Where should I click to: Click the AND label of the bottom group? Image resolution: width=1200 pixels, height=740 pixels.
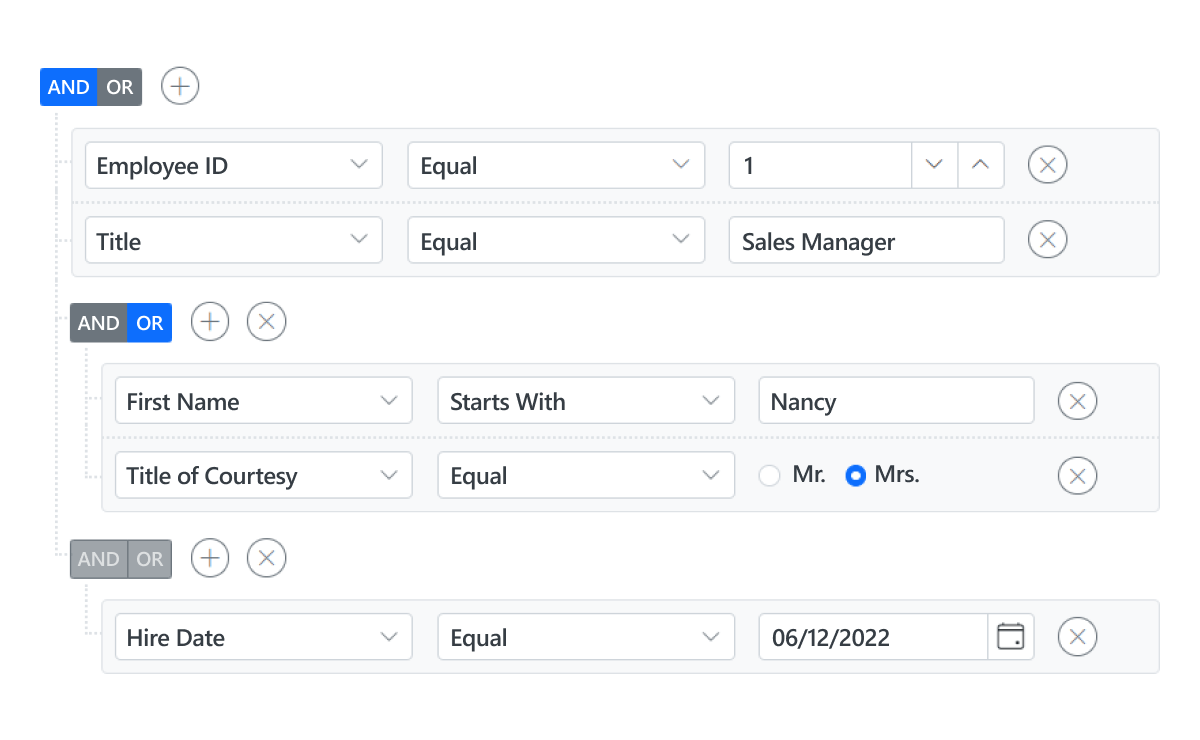point(97,558)
